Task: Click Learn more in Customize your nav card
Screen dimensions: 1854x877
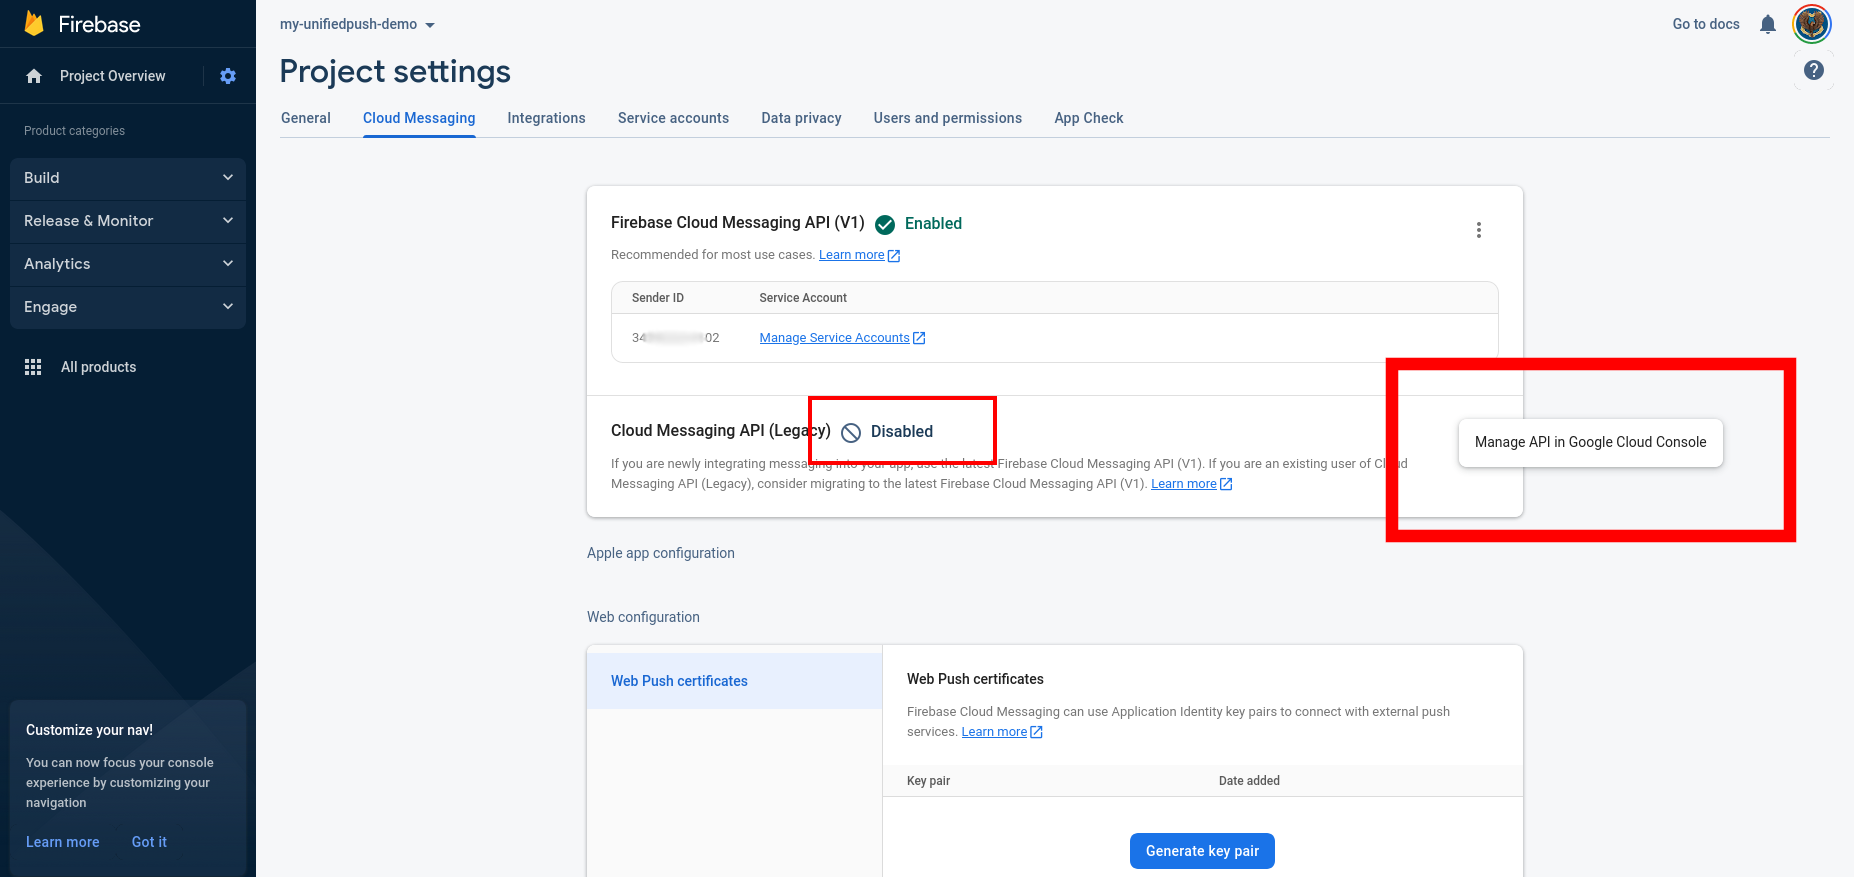Action: 63,842
